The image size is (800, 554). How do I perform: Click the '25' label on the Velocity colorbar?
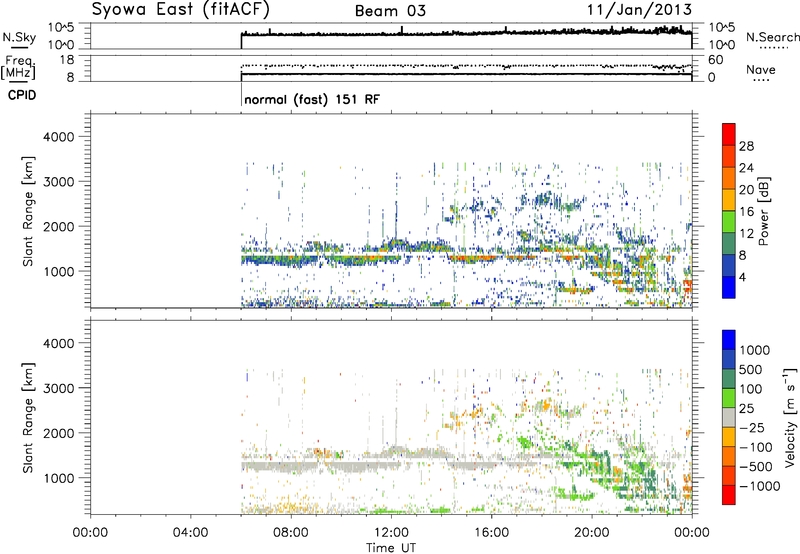[x=746, y=408]
